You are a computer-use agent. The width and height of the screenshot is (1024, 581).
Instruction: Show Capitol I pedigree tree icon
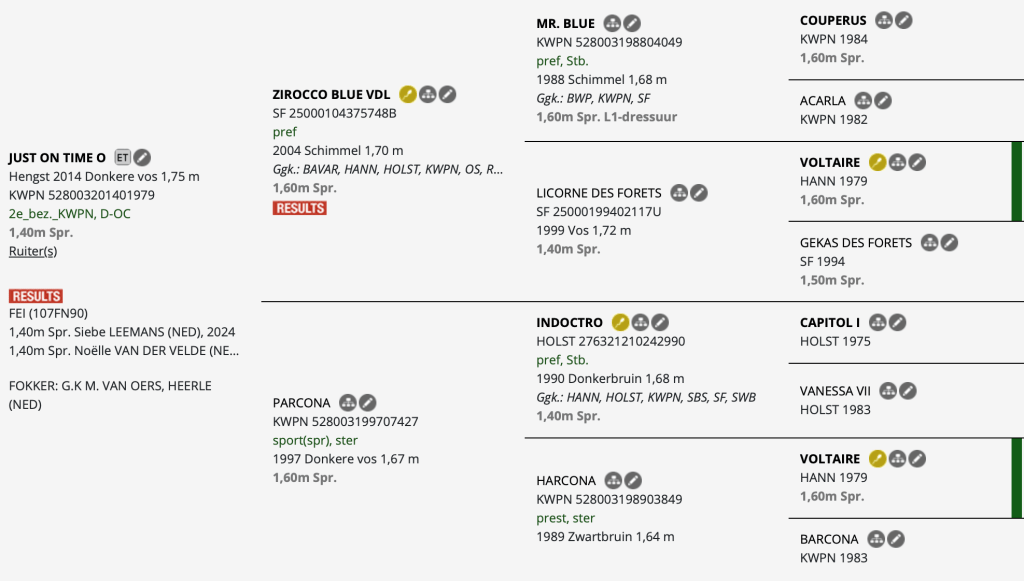[878, 322]
